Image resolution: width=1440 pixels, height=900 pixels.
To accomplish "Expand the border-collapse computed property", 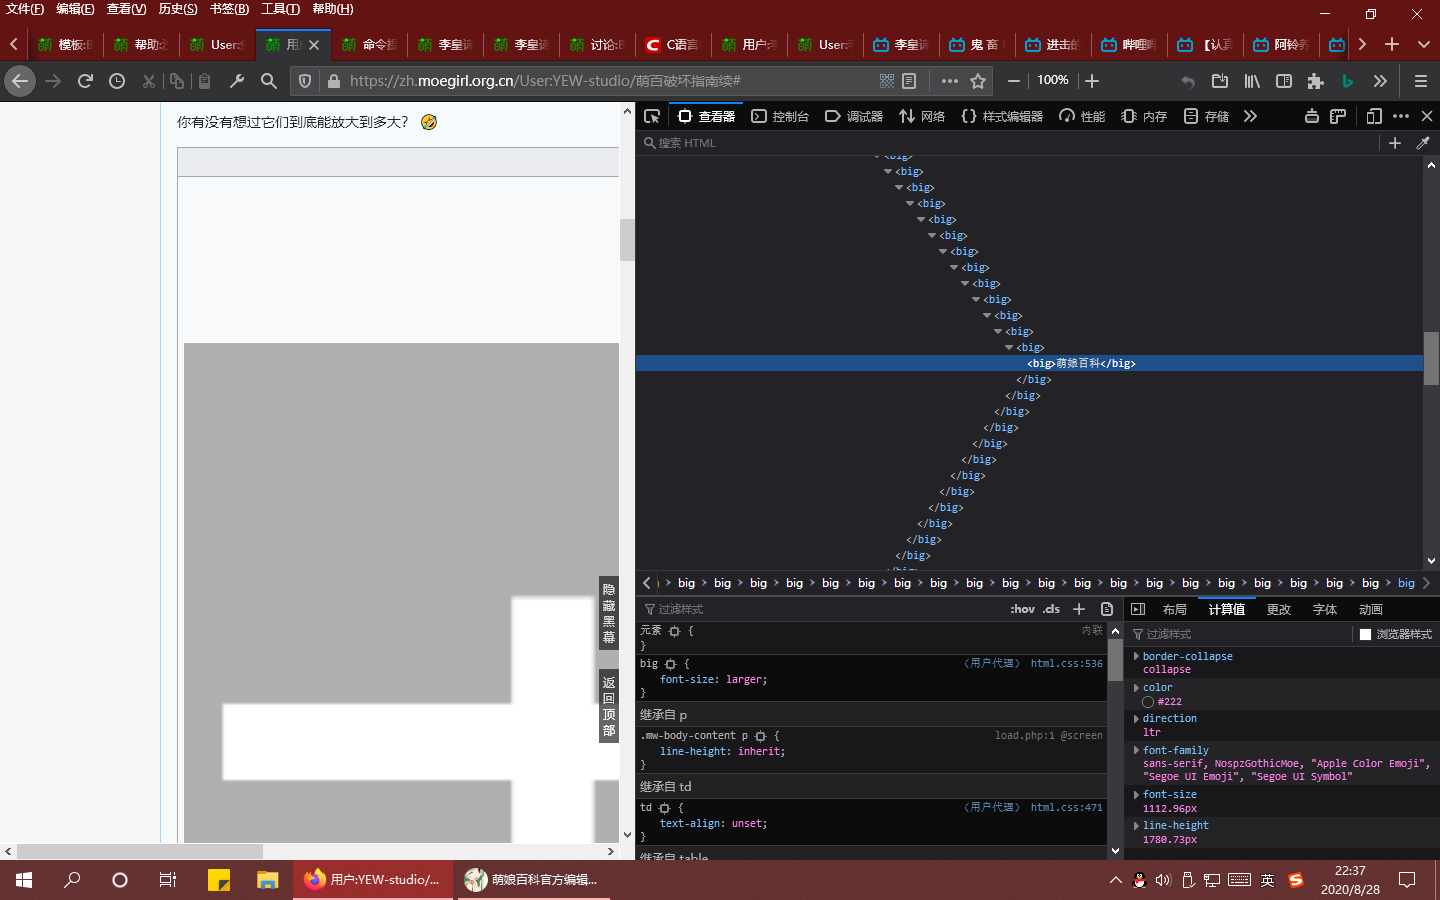I will (x=1136, y=657).
